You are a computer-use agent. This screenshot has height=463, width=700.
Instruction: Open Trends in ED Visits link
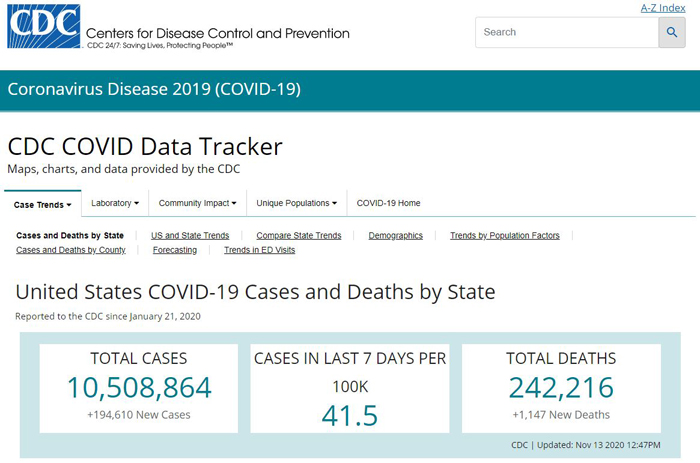point(259,250)
